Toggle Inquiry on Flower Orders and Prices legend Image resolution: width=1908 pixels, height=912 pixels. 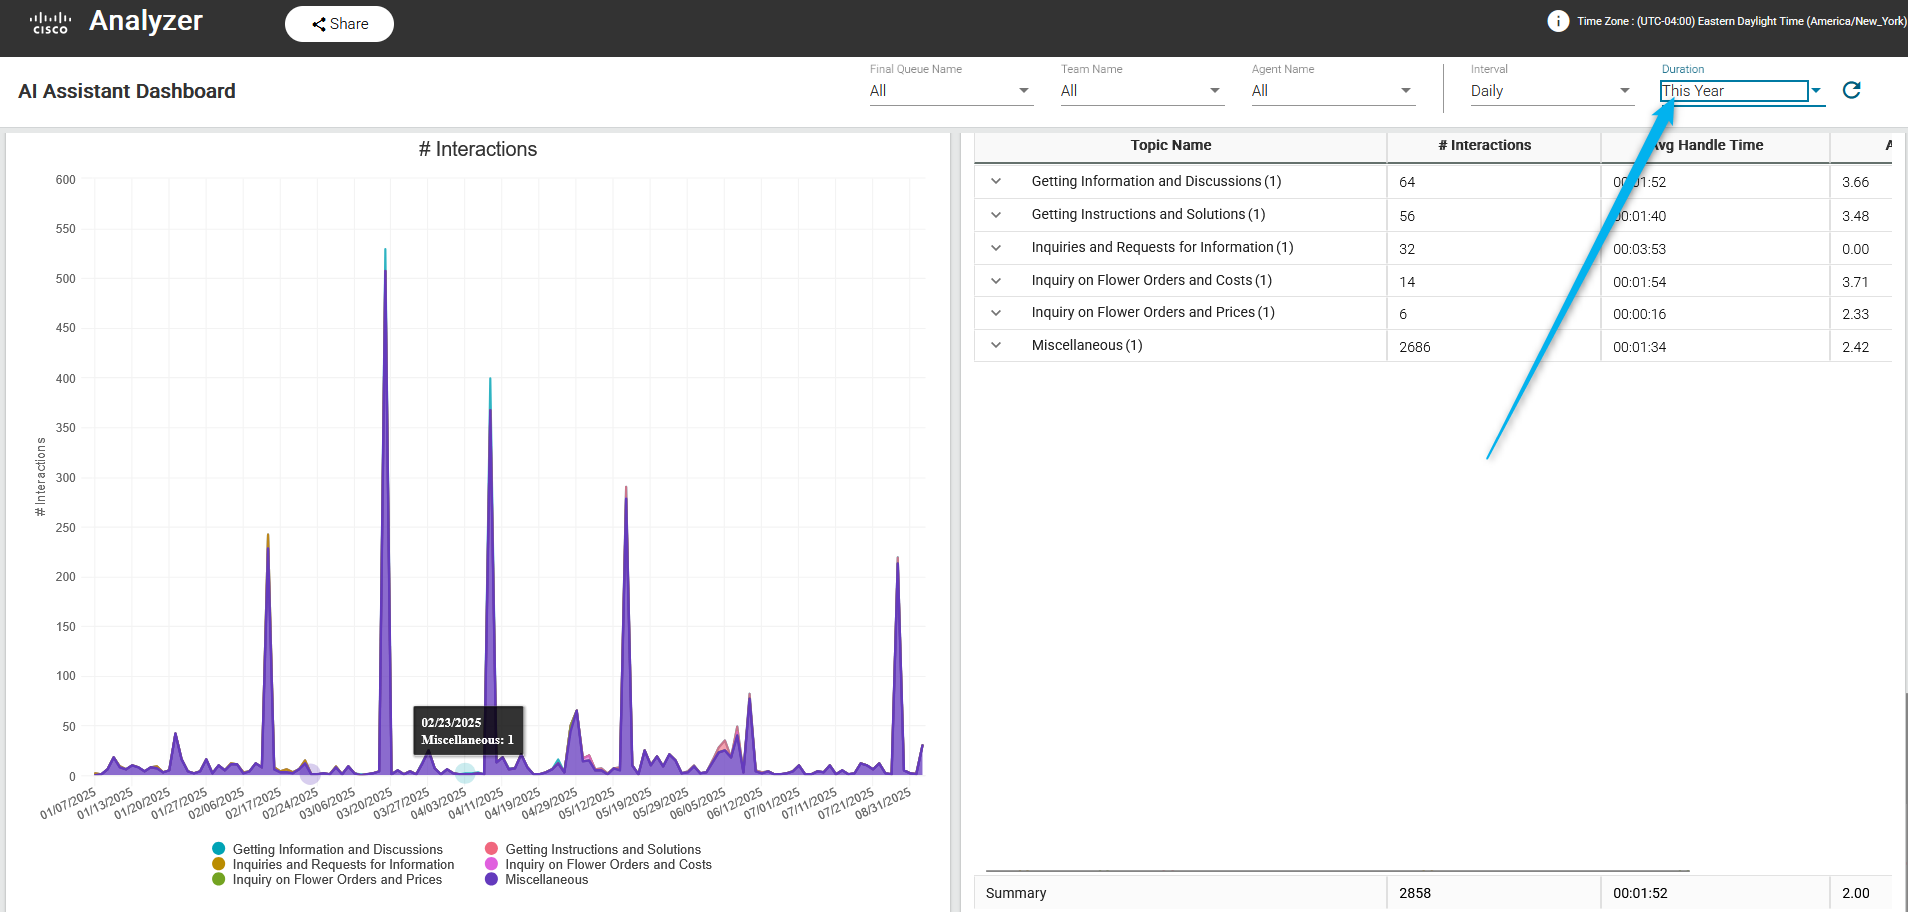[337, 880]
